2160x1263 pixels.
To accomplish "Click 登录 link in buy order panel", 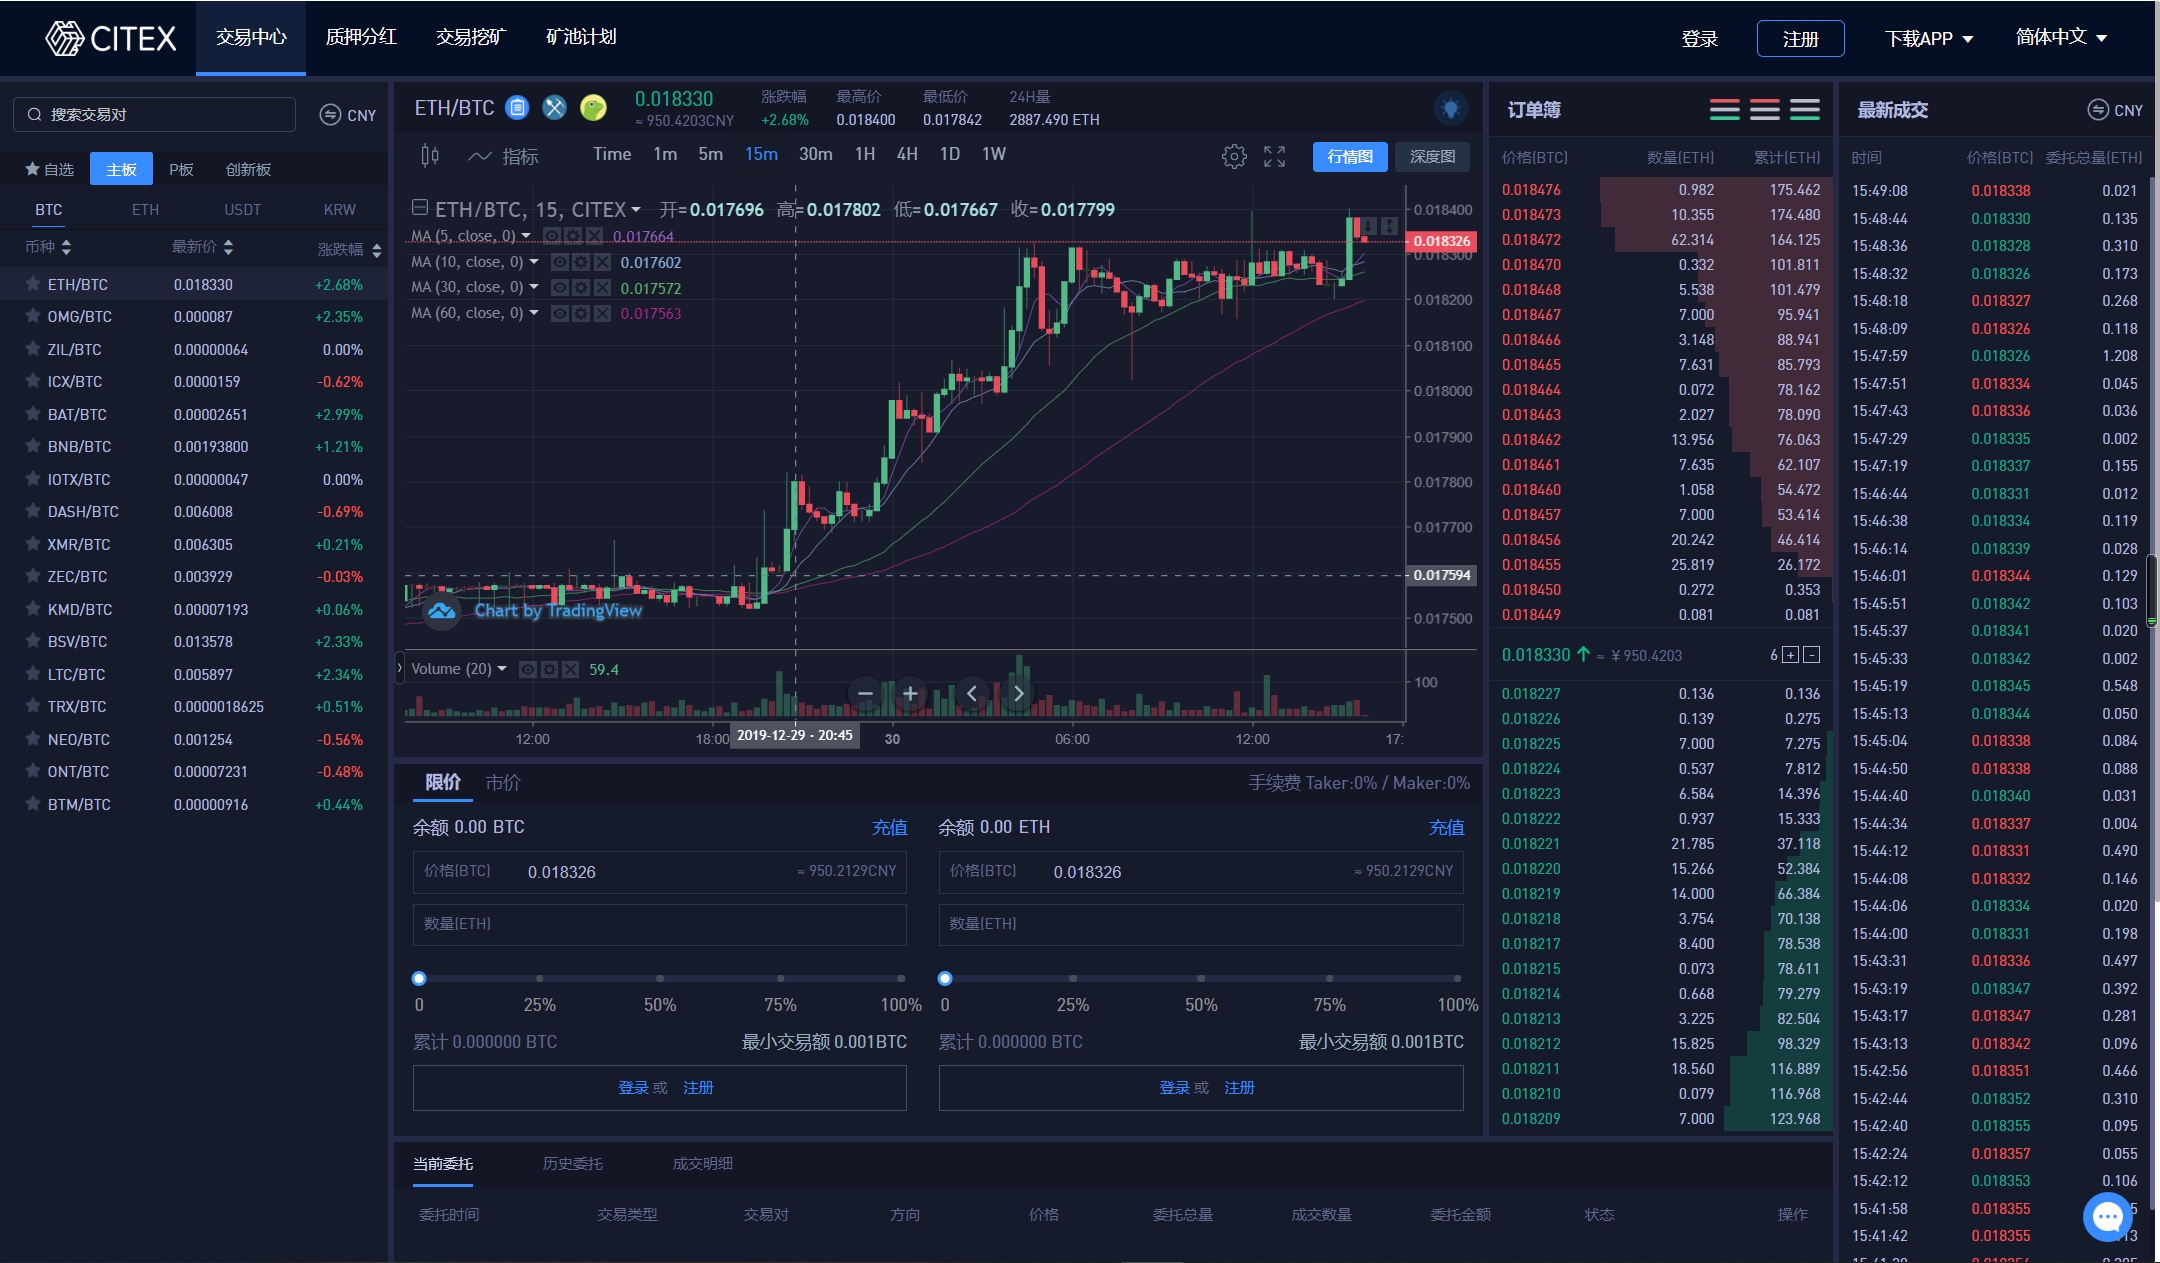I will tap(633, 1088).
